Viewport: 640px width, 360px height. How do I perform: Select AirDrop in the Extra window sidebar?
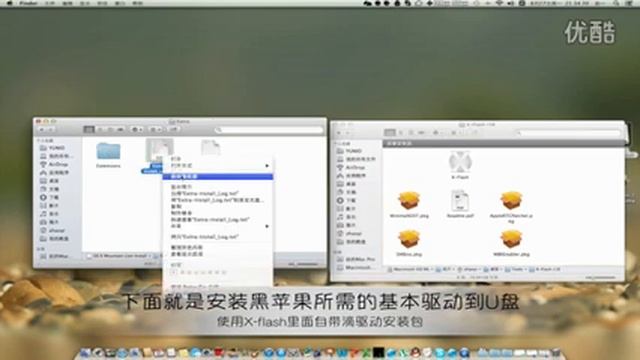[54, 164]
